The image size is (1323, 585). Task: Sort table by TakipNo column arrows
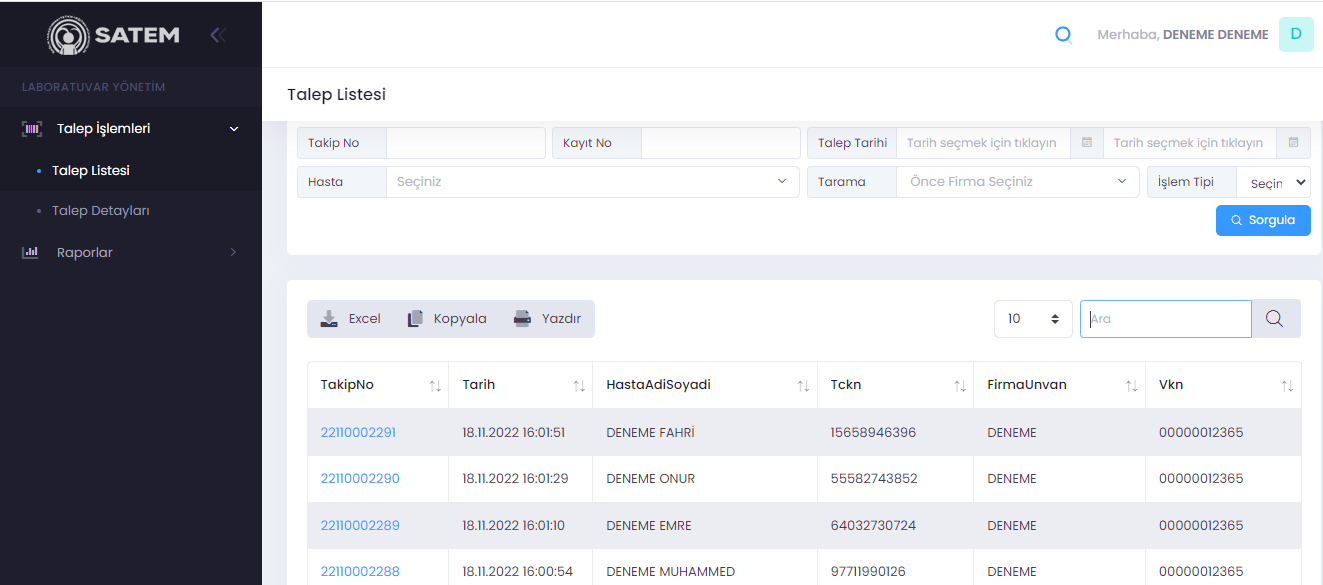[x=435, y=386]
